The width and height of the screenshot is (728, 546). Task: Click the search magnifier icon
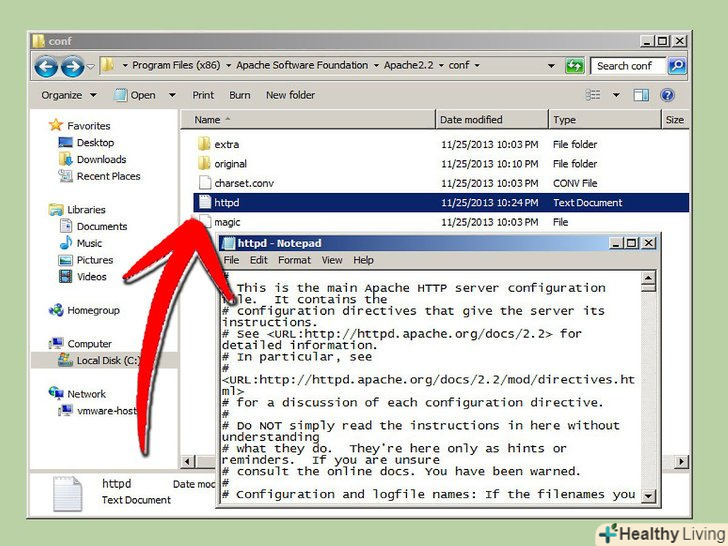pos(676,65)
